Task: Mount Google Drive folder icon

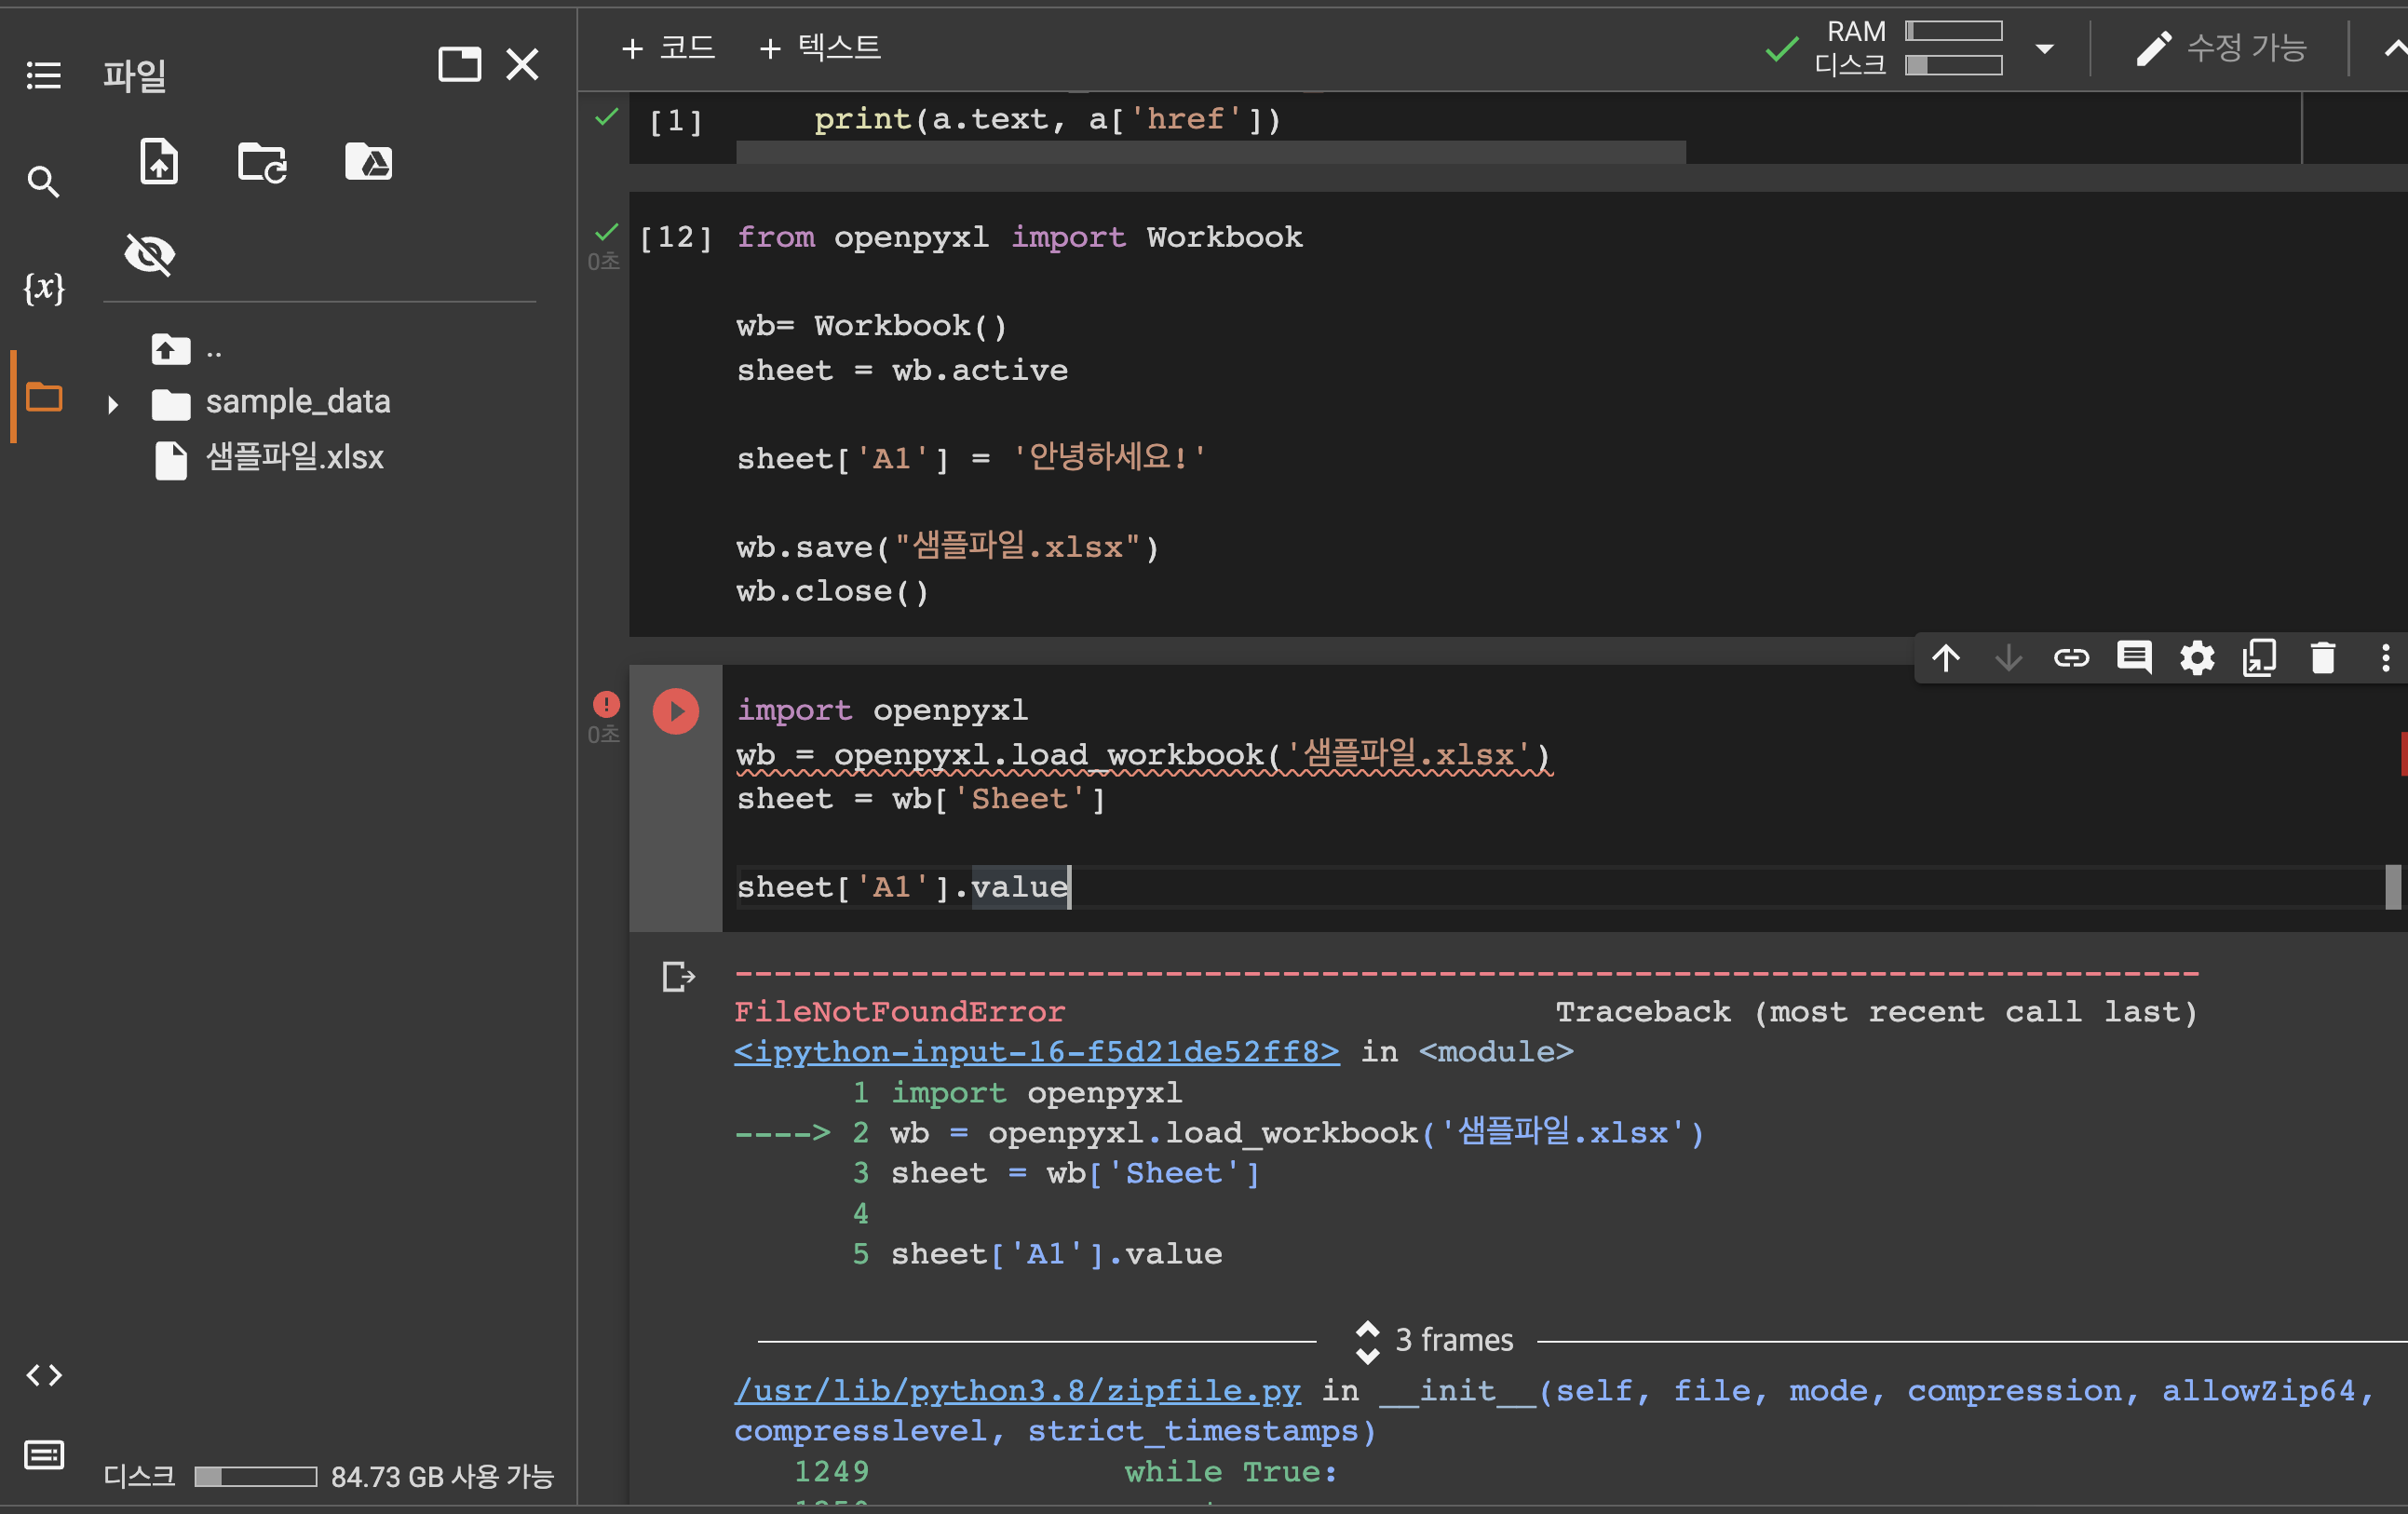Action: pos(368,162)
